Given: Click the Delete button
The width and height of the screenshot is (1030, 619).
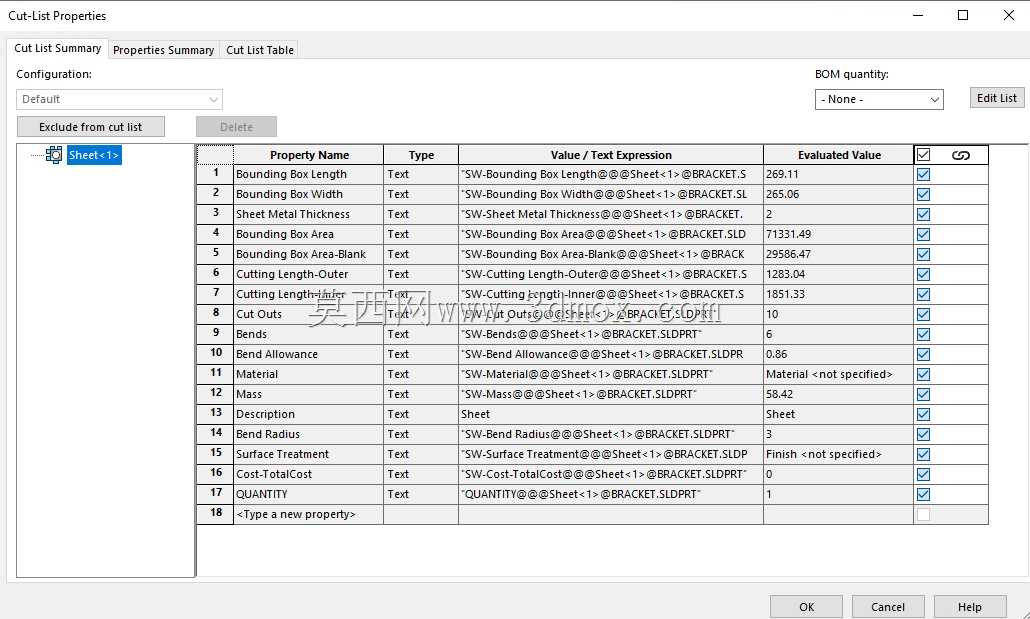Looking at the screenshot, I should pyautogui.click(x=236, y=127).
